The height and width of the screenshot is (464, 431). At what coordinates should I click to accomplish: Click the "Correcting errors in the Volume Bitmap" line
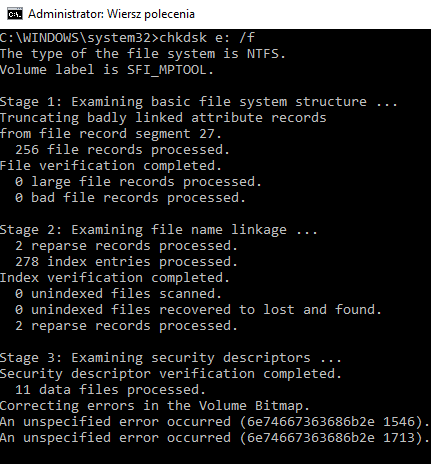[x=155, y=406]
